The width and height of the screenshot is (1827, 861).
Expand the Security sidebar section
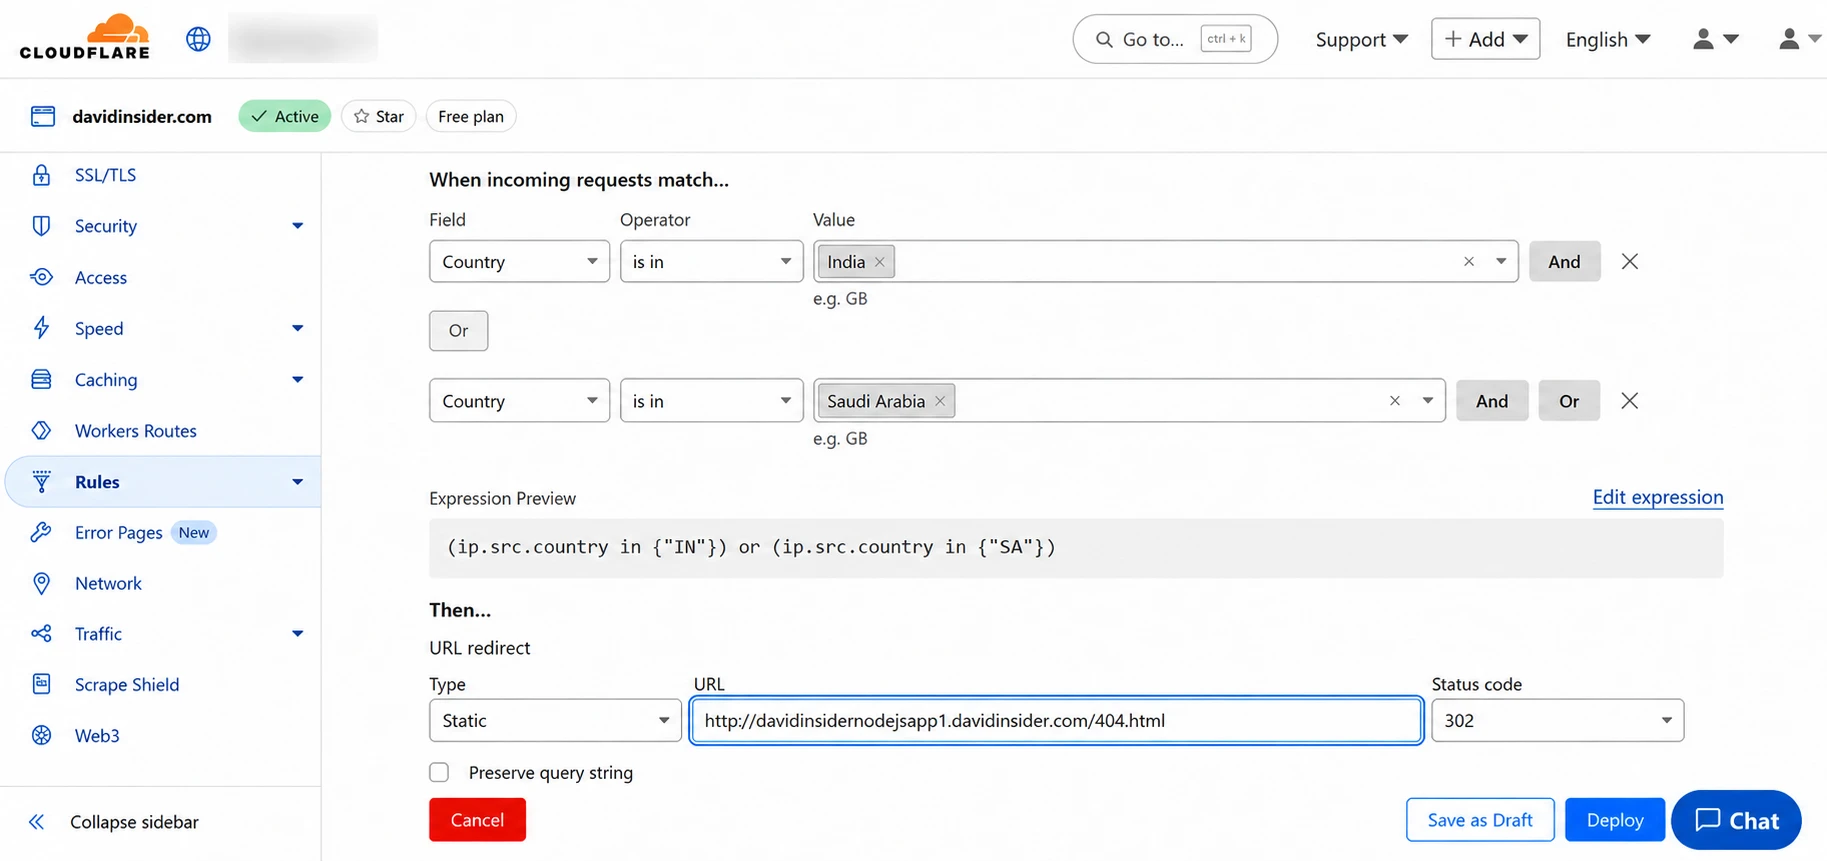point(297,226)
